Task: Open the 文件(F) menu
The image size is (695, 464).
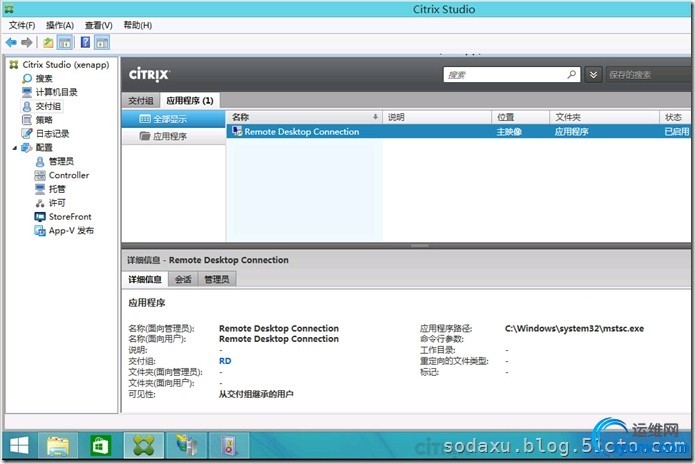Action: click(22, 25)
